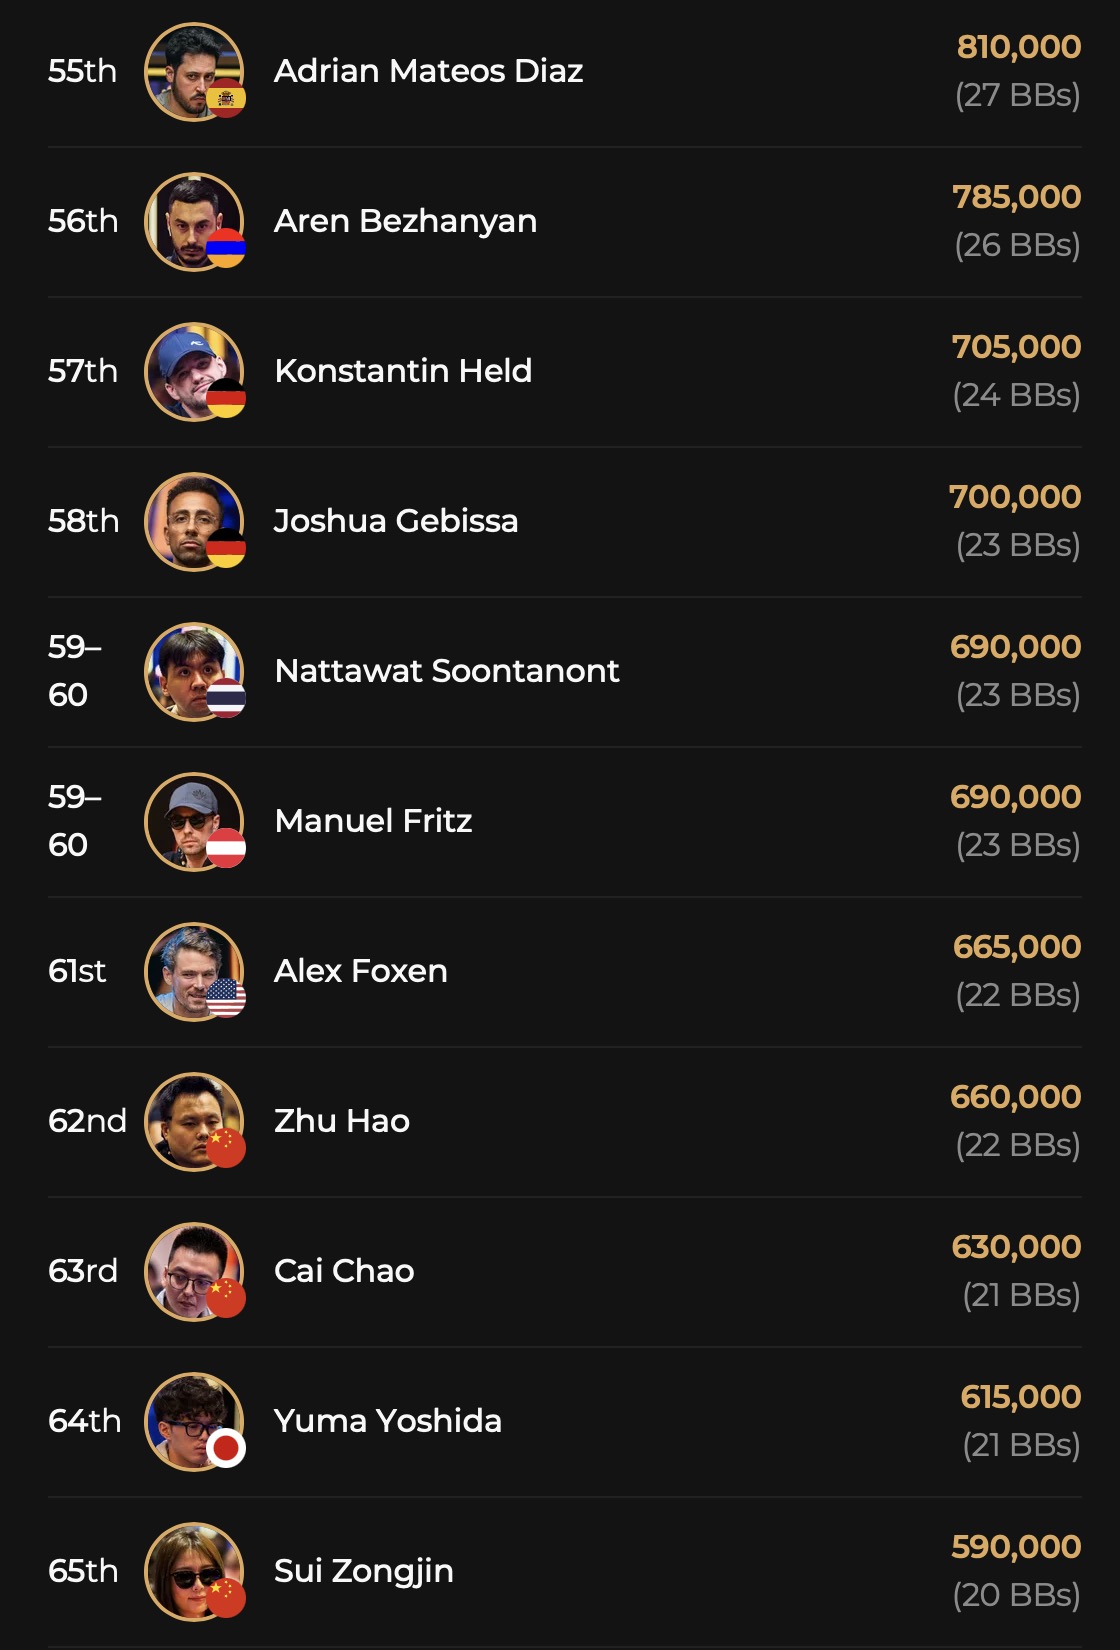Click the Armenia flag icon beside Aren Bezhanyan
The height and width of the screenshot is (1650, 1120).
pos(226,248)
